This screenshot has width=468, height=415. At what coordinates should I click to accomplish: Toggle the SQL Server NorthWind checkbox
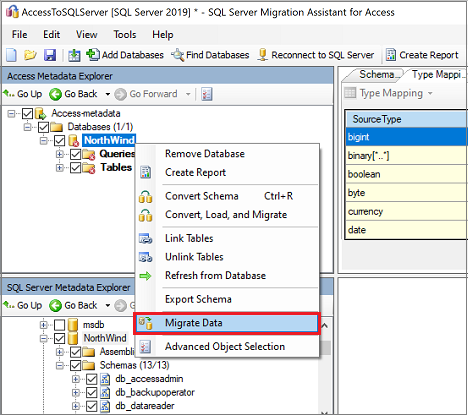(x=60, y=338)
